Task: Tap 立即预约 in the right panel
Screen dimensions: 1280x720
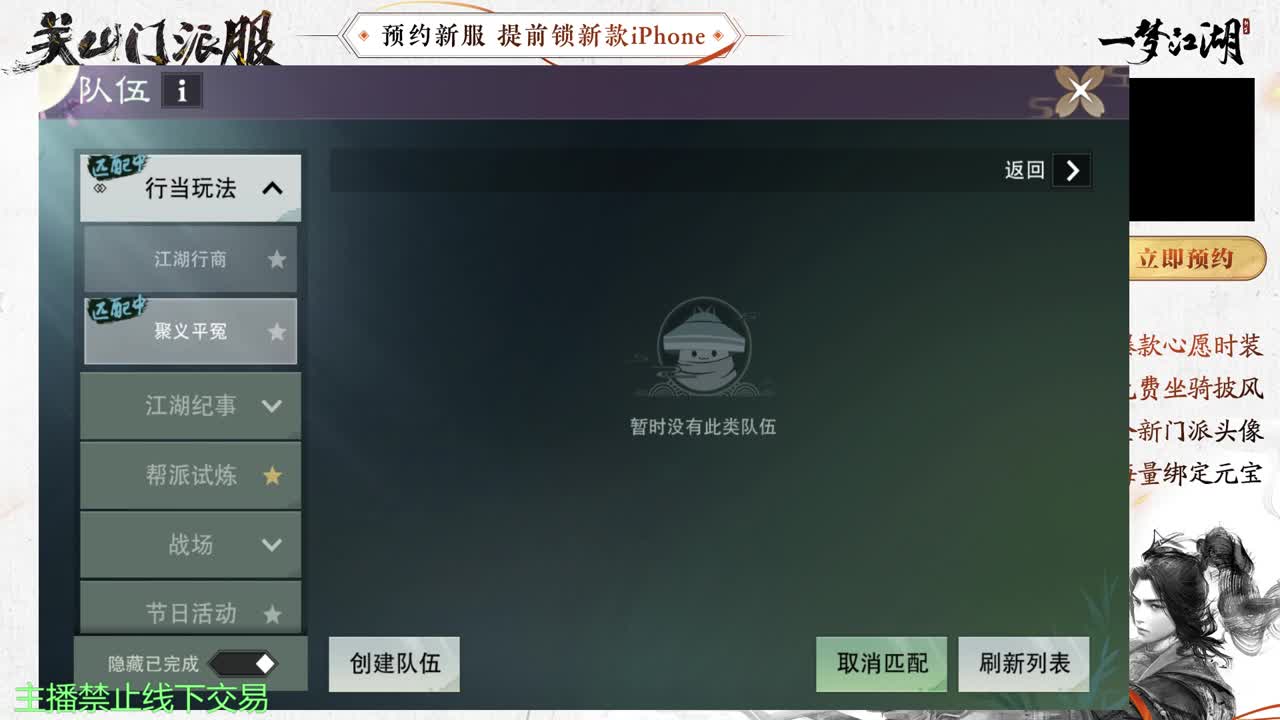Action: (1197, 258)
